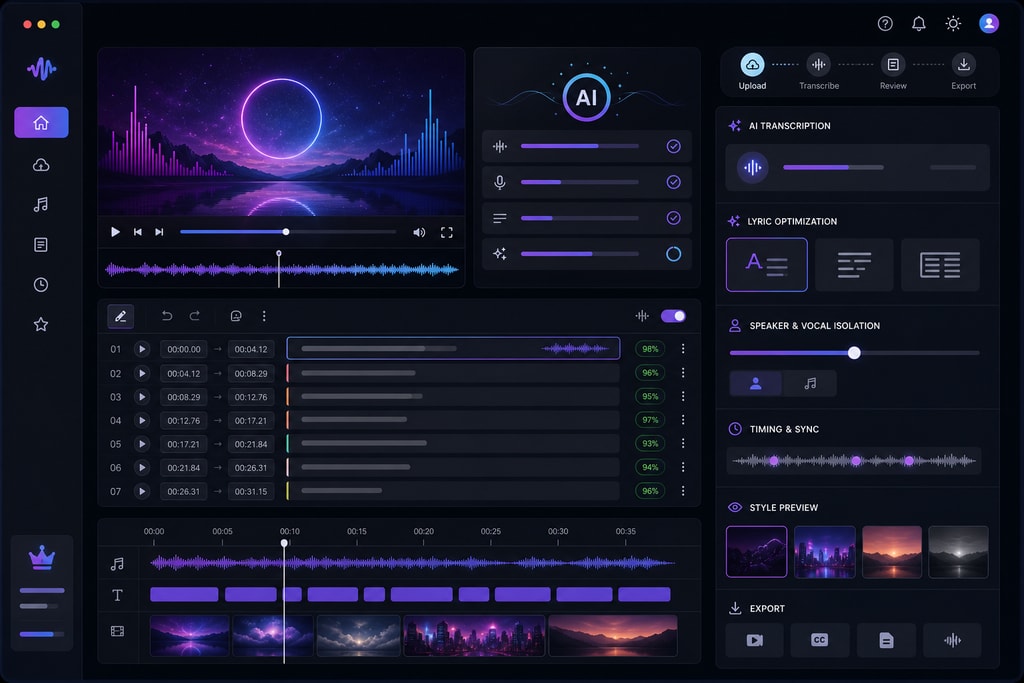Toggle the sparkle row empty circle in AI panel

coord(673,254)
